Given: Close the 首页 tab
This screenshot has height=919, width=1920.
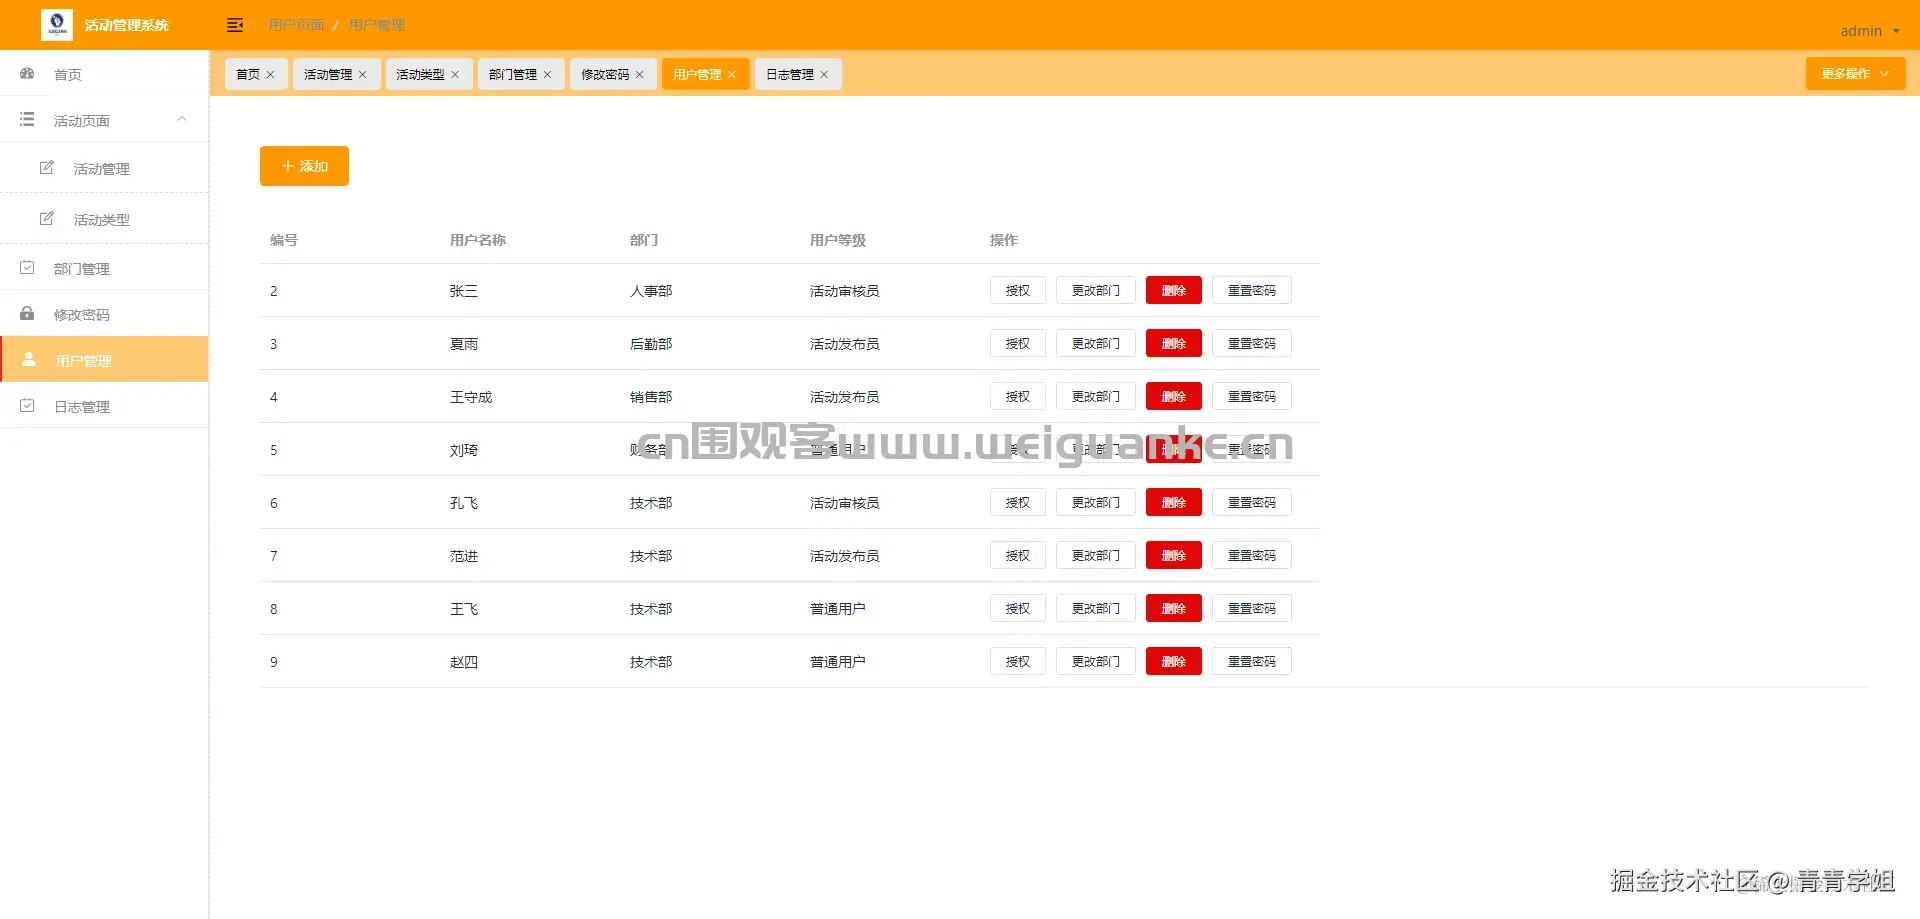Looking at the screenshot, I should pyautogui.click(x=270, y=75).
